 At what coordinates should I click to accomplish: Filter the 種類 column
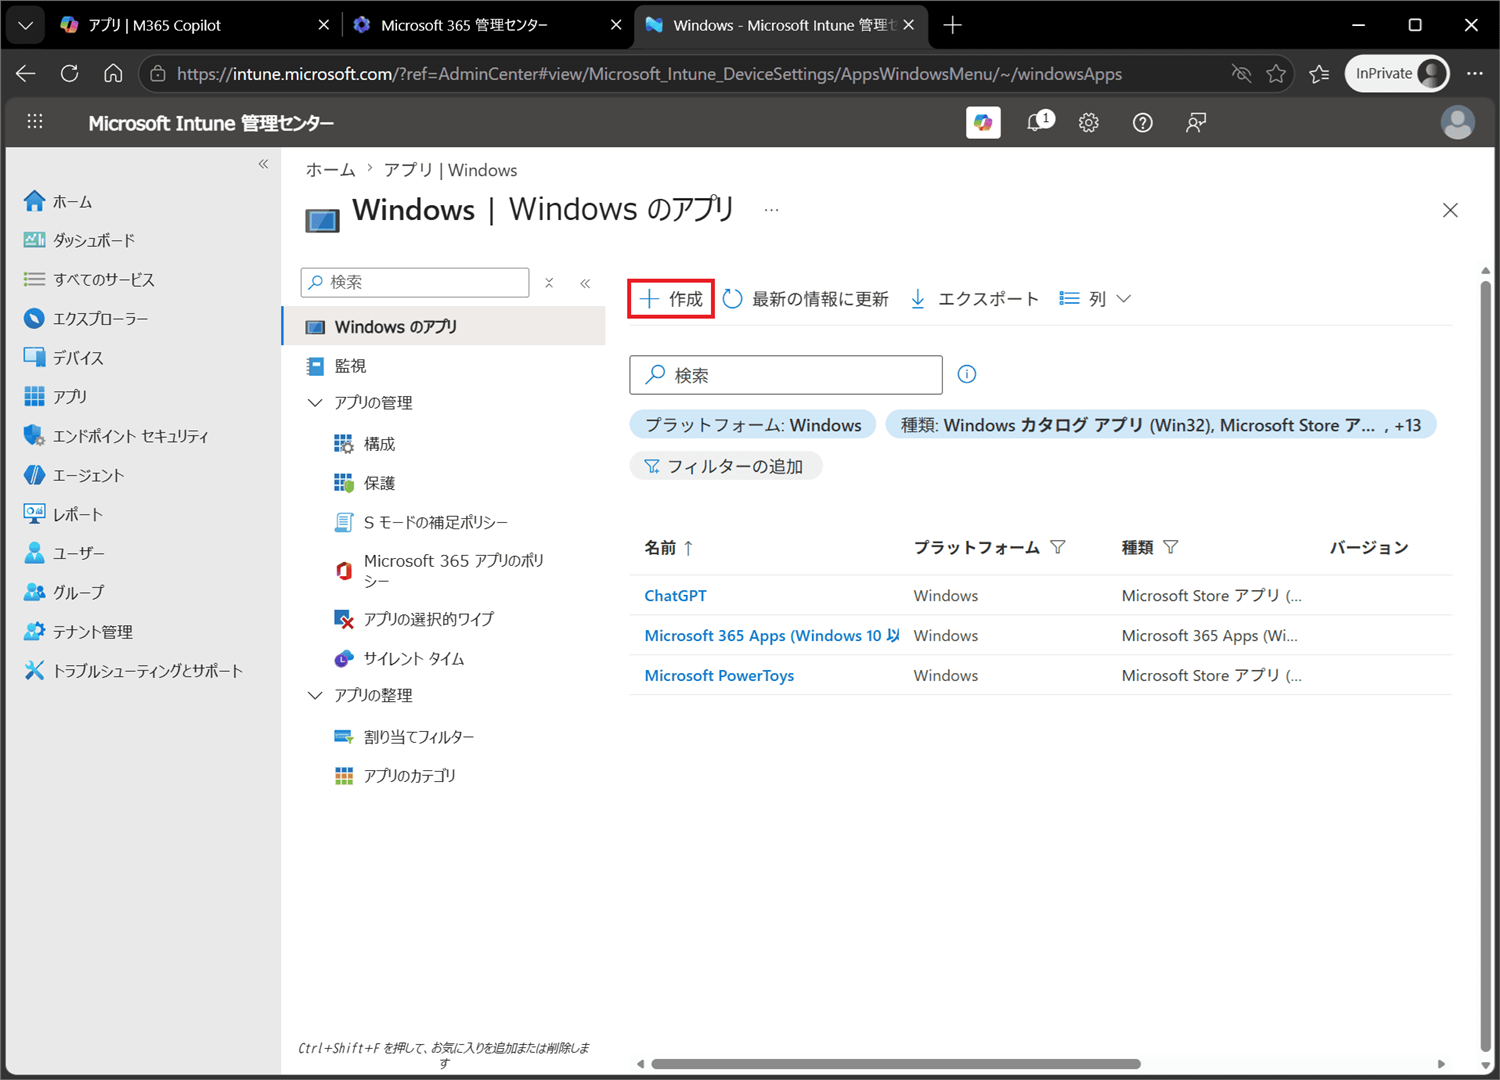tap(1171, 547)
